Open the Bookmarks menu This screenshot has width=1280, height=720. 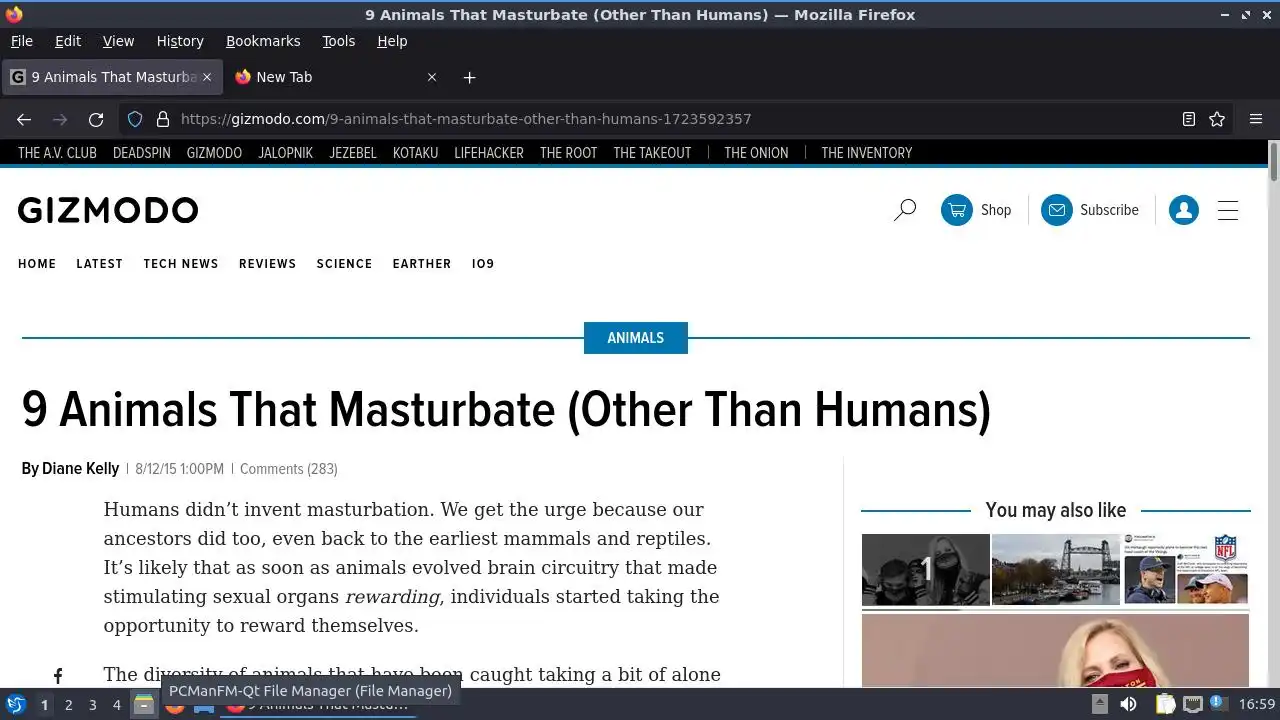(263, 41)
